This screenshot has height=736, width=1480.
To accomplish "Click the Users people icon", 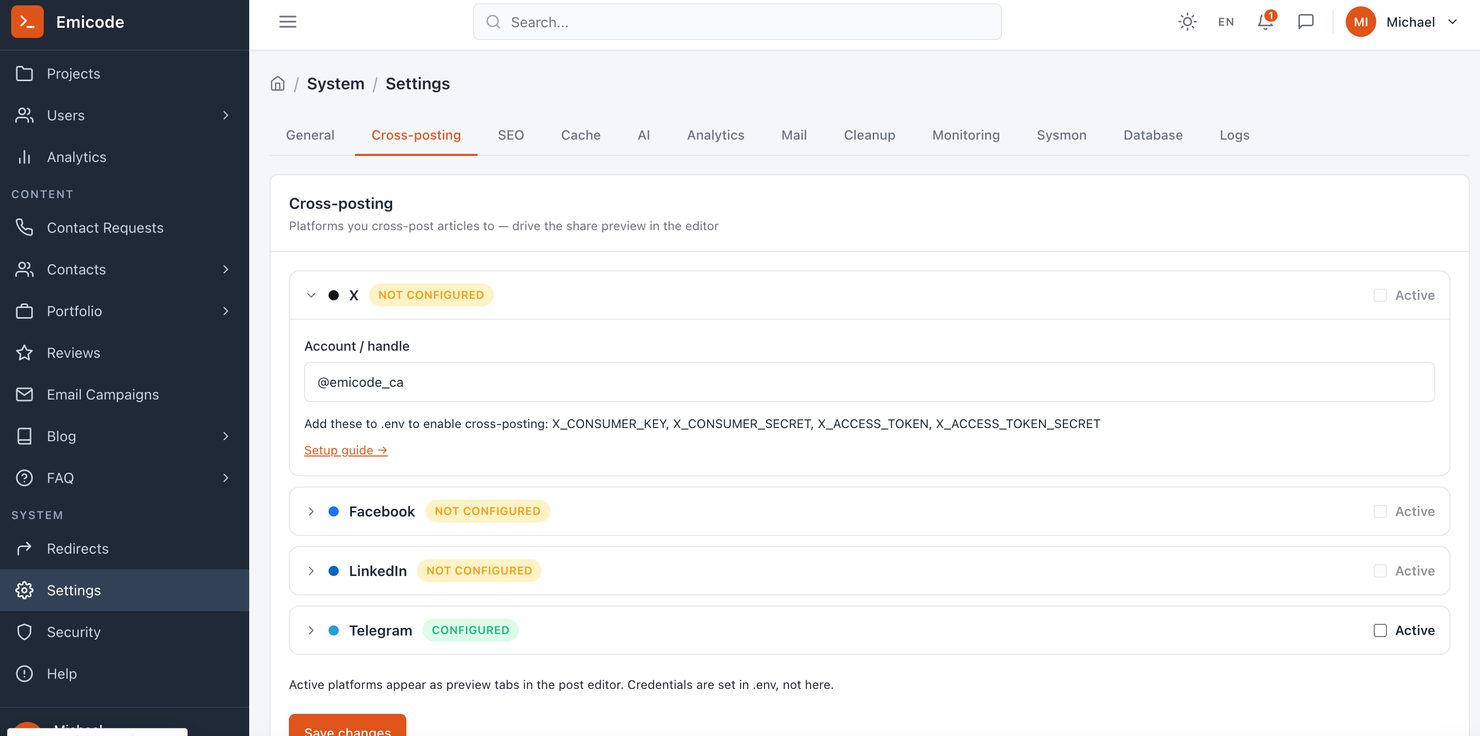I will tap(25, 115).
